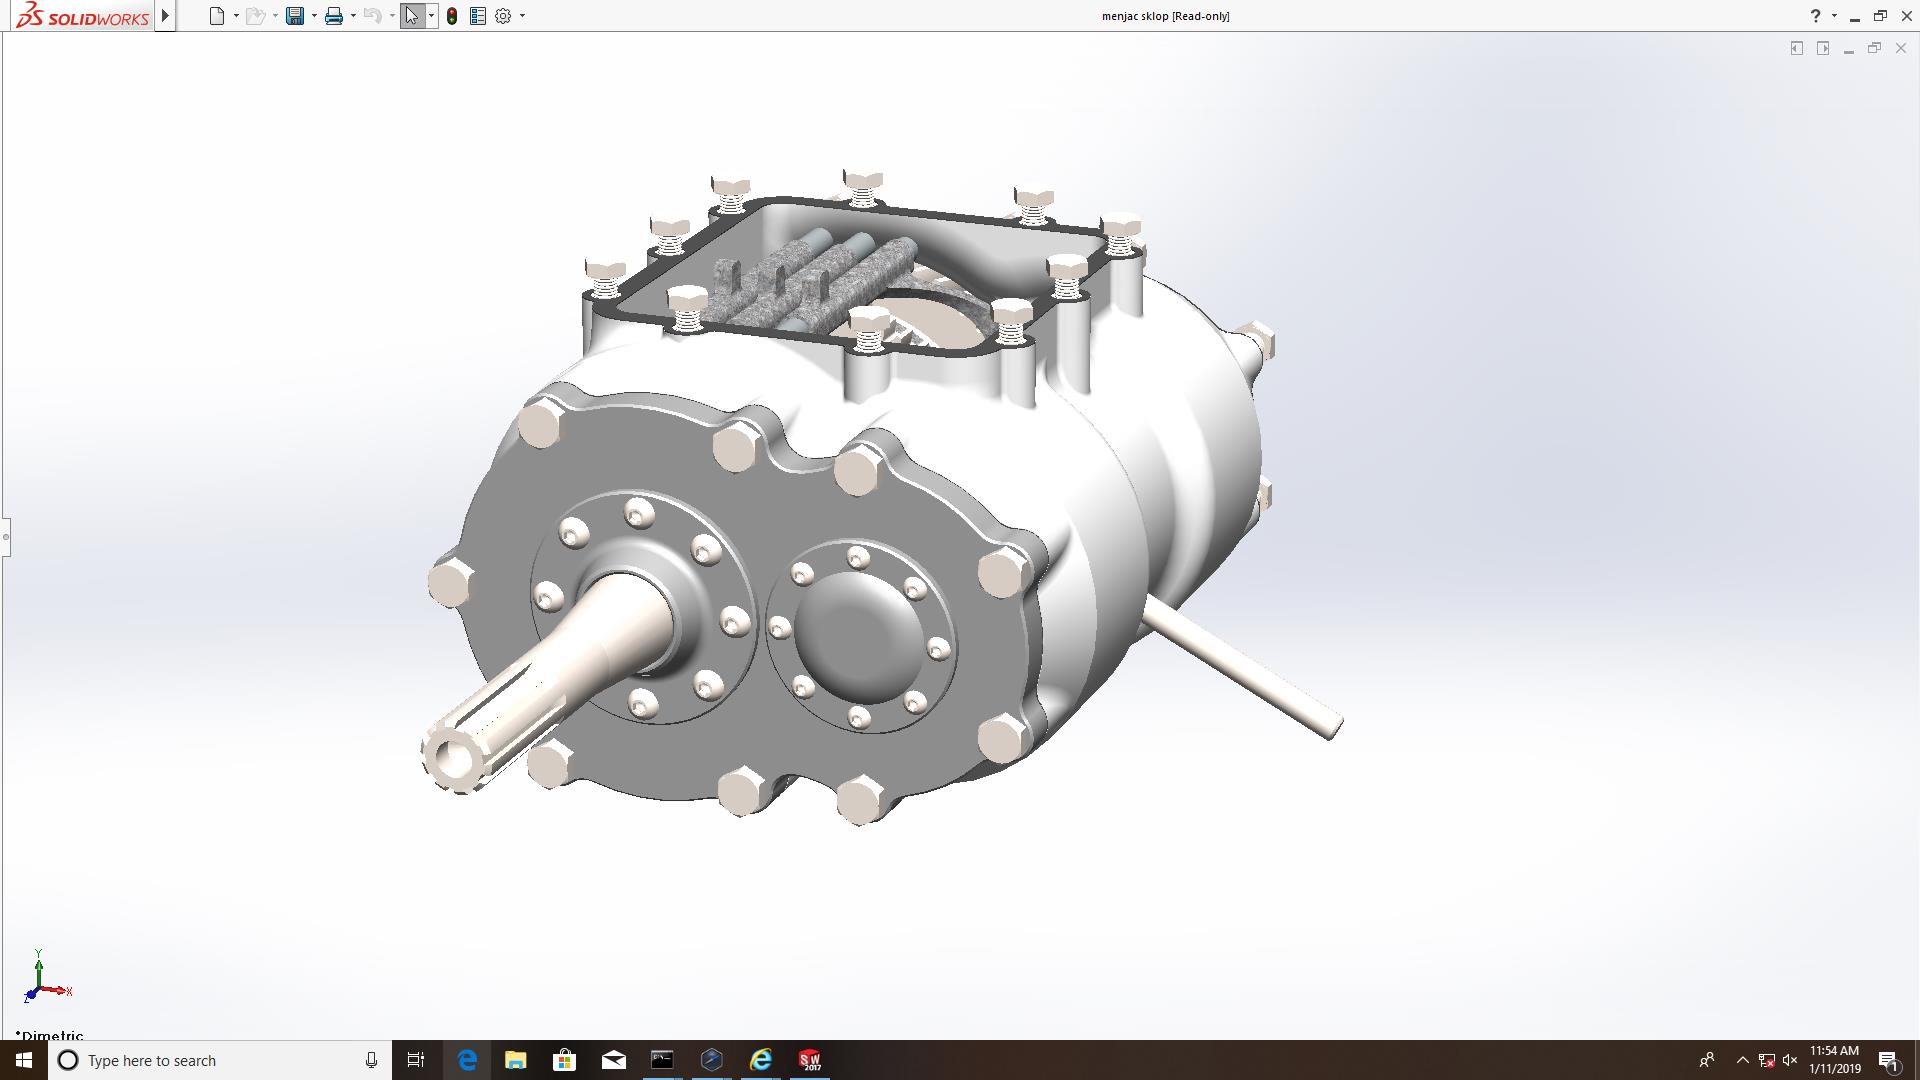The height and width of the screenshot is (1080, 1920).
Task: Open the Options gear icon
Action: tap(503, 16)
